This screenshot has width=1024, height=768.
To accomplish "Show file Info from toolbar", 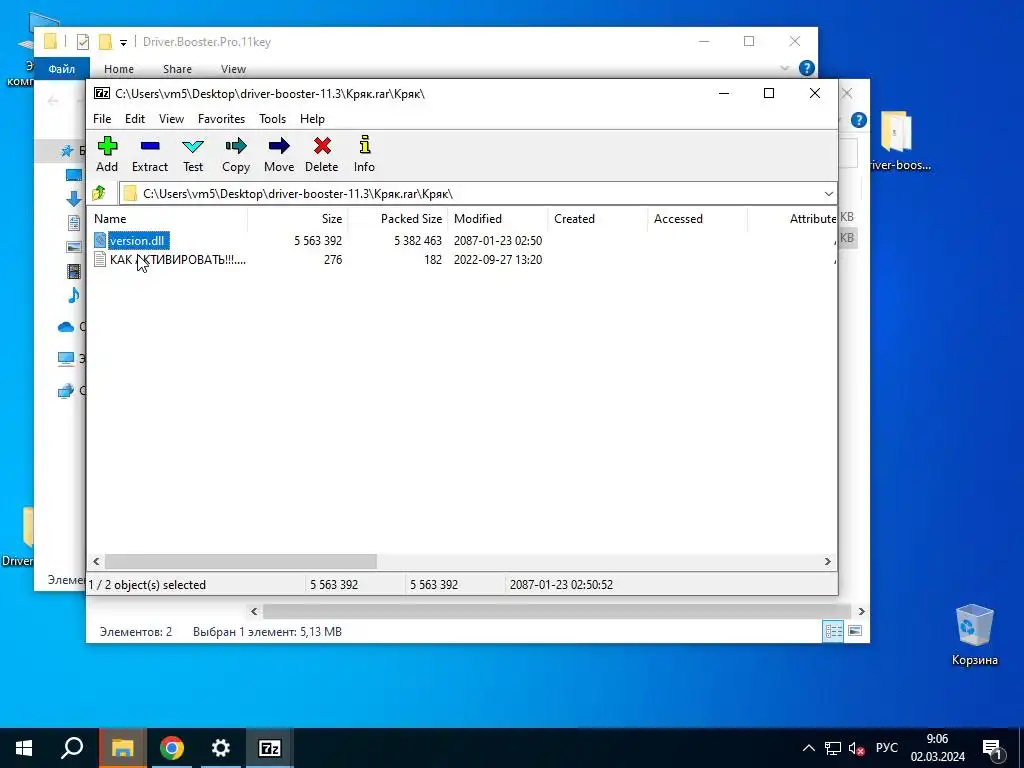I will (364, 154).
